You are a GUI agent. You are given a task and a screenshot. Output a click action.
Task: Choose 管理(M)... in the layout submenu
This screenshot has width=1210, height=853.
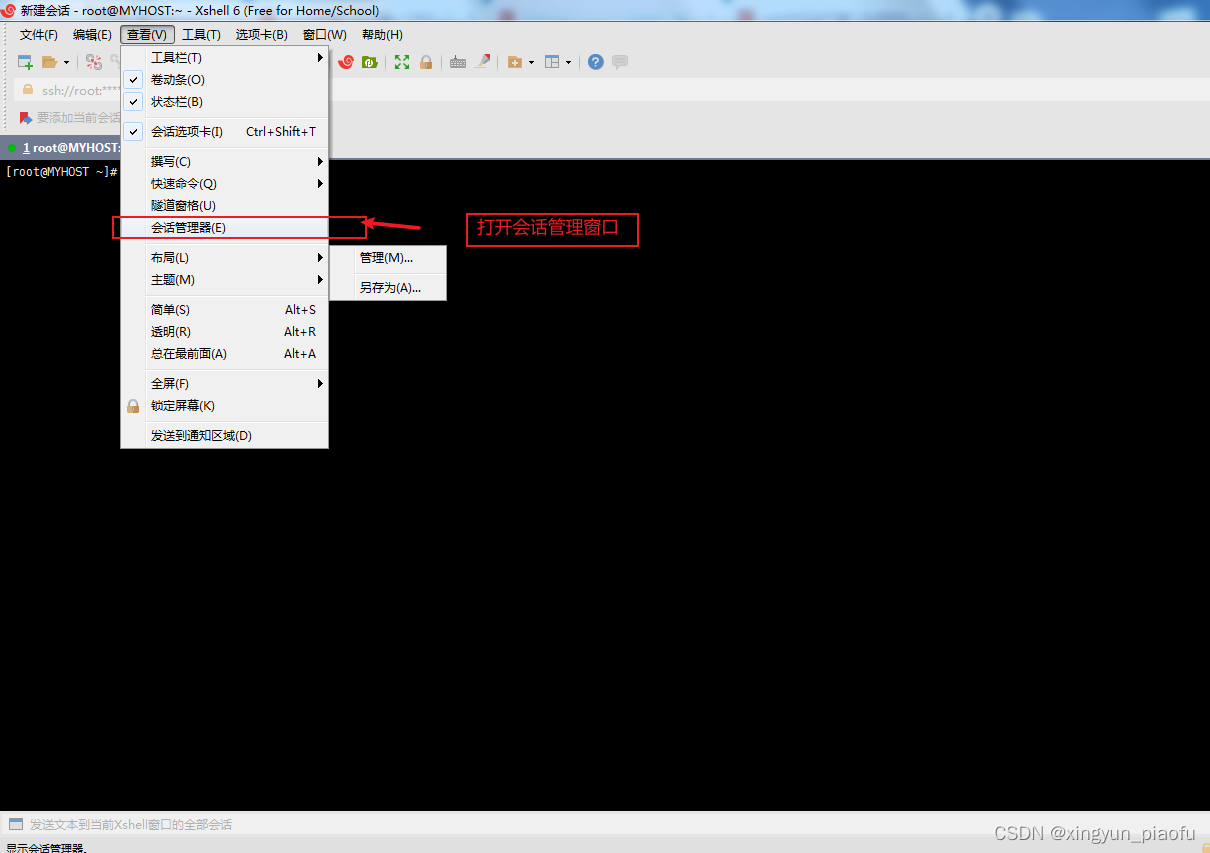388,258
